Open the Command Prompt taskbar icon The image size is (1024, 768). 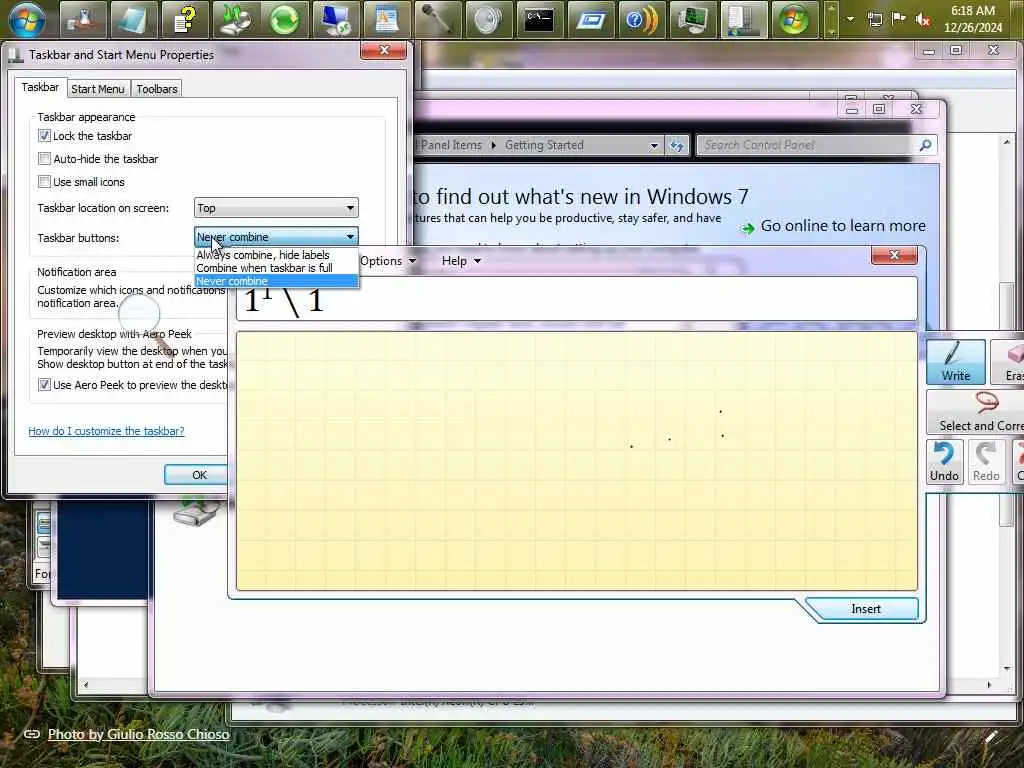coord(539,18)
